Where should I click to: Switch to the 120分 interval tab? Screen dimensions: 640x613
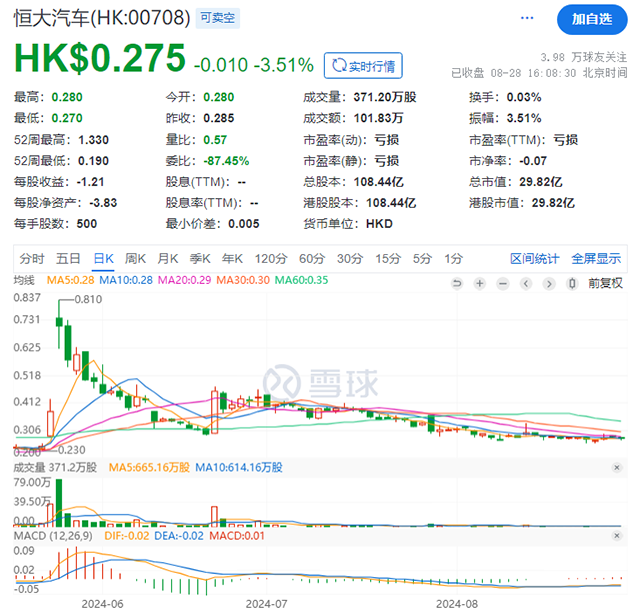coord(271,259)
